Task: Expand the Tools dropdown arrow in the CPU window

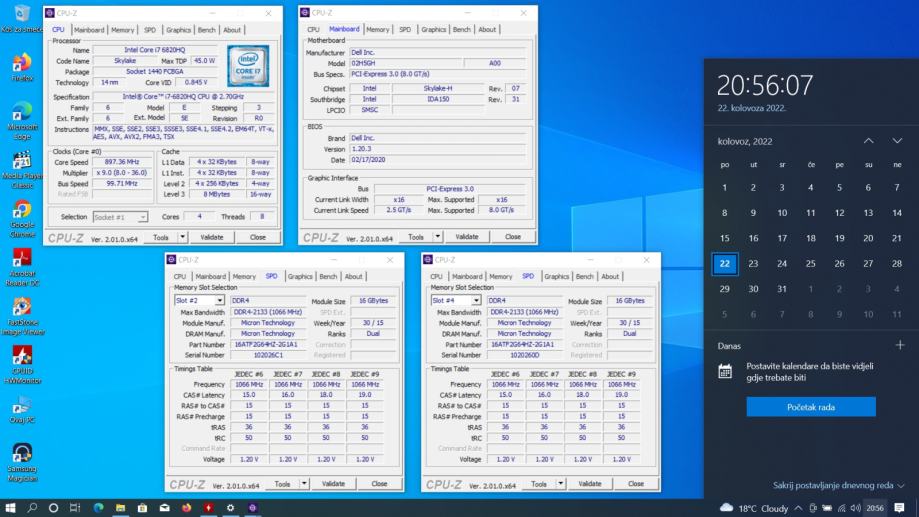Action: 183,237
